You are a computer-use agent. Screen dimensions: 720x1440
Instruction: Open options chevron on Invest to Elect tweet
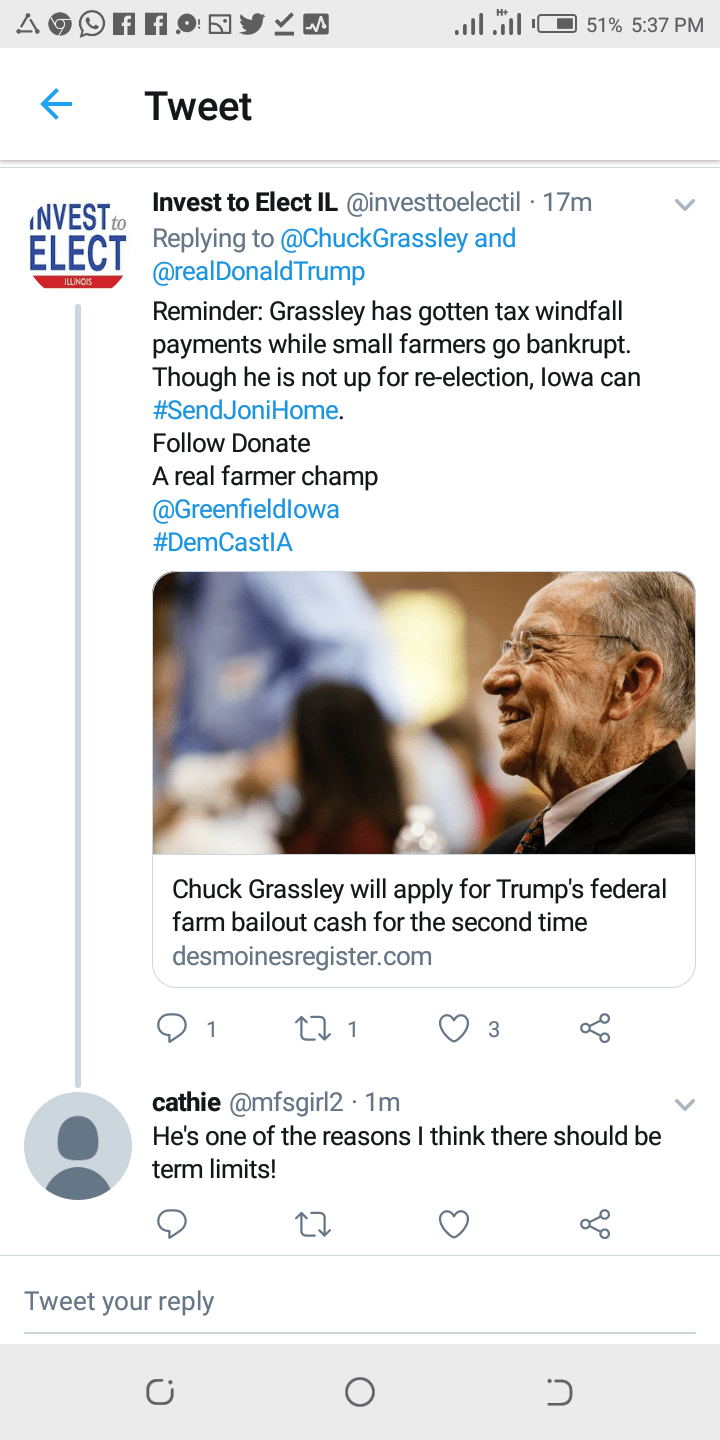(x=685, y=205)
